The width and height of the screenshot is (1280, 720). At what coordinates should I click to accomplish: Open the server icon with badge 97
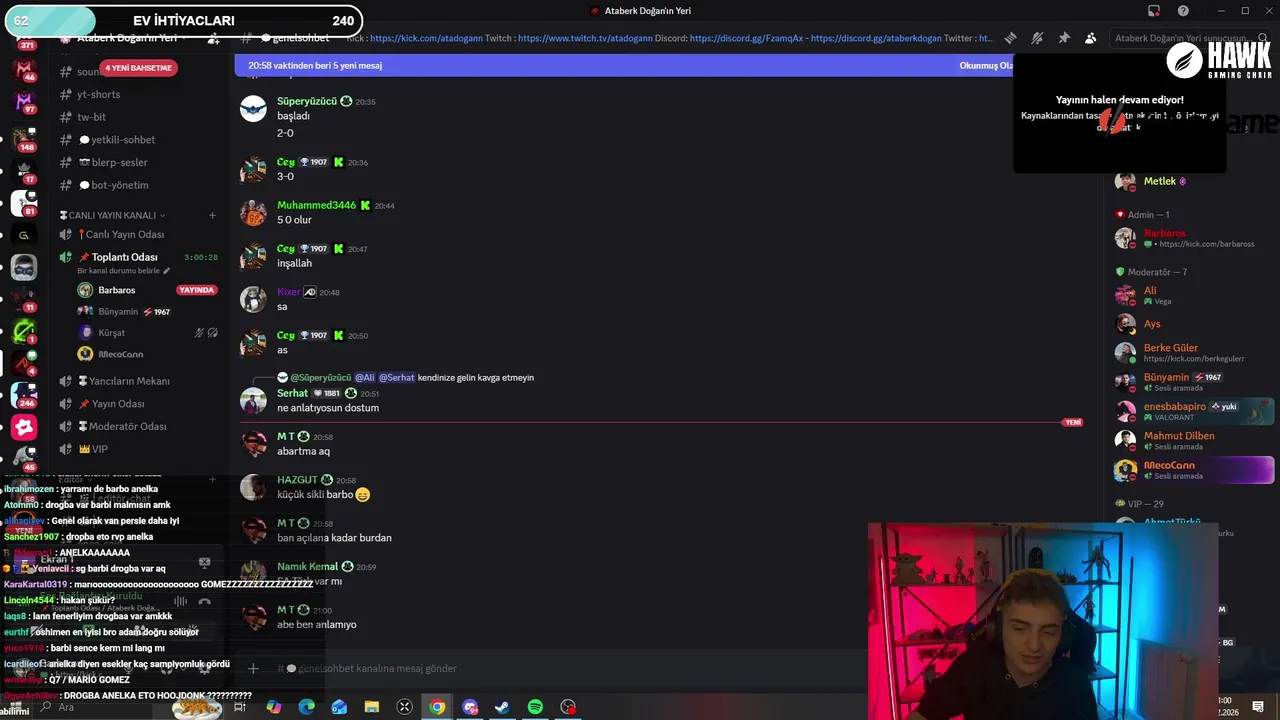click(x=24, y=101)
